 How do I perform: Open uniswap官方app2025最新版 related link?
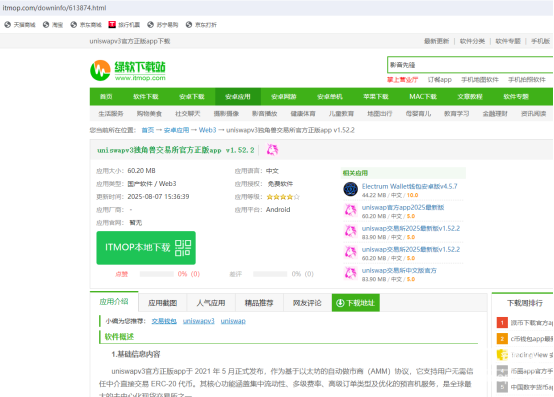coord(403,207)
